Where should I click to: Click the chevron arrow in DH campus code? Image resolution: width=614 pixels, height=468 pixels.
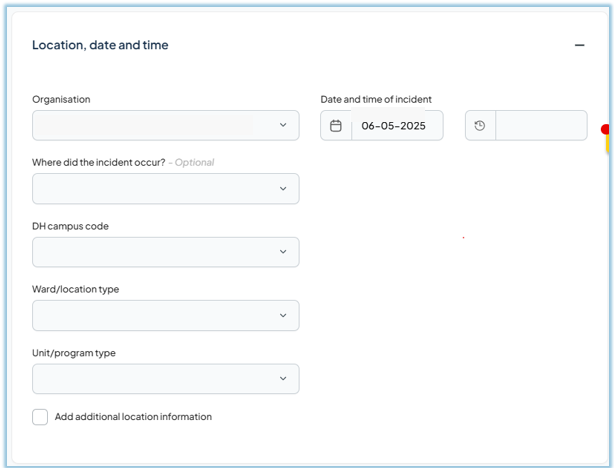[283, 252]
